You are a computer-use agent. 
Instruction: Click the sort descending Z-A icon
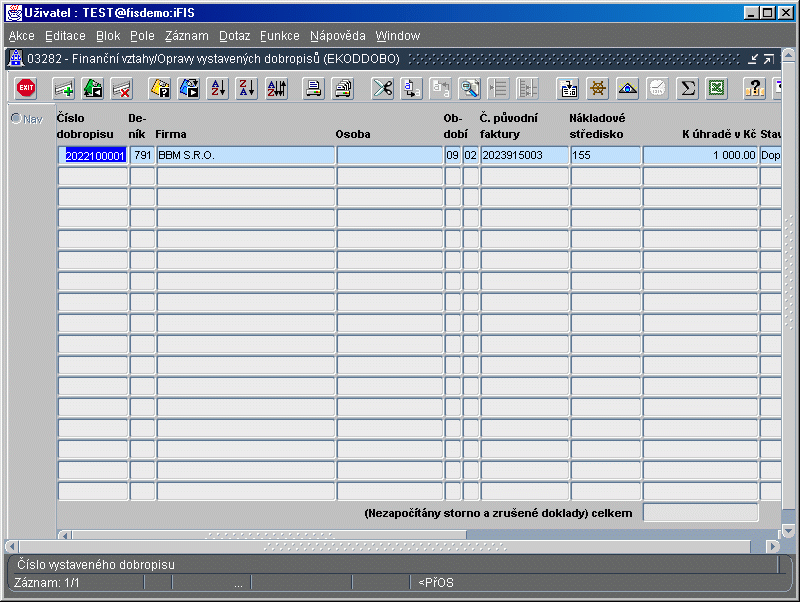point(247,89)
